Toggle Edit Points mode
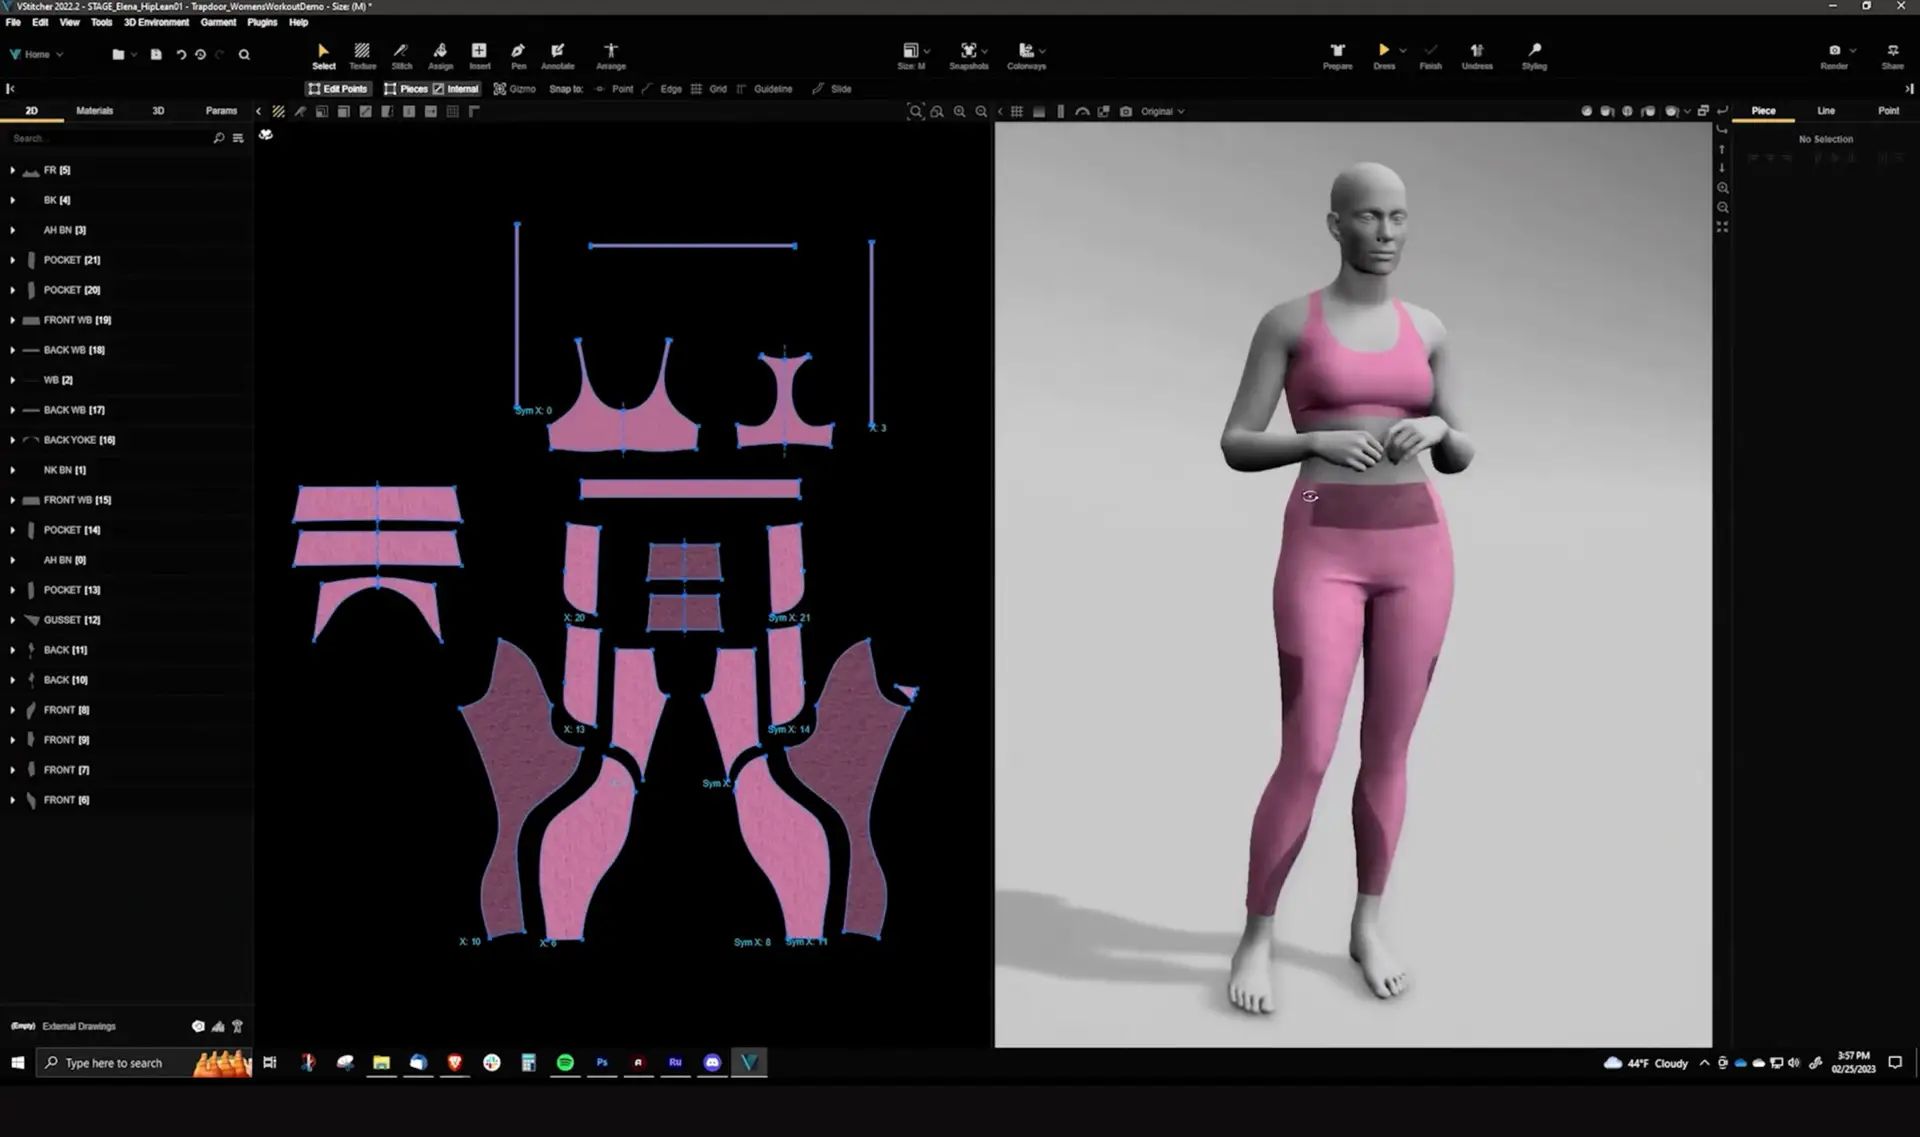1920x1137 pixels. pos(338,89)
